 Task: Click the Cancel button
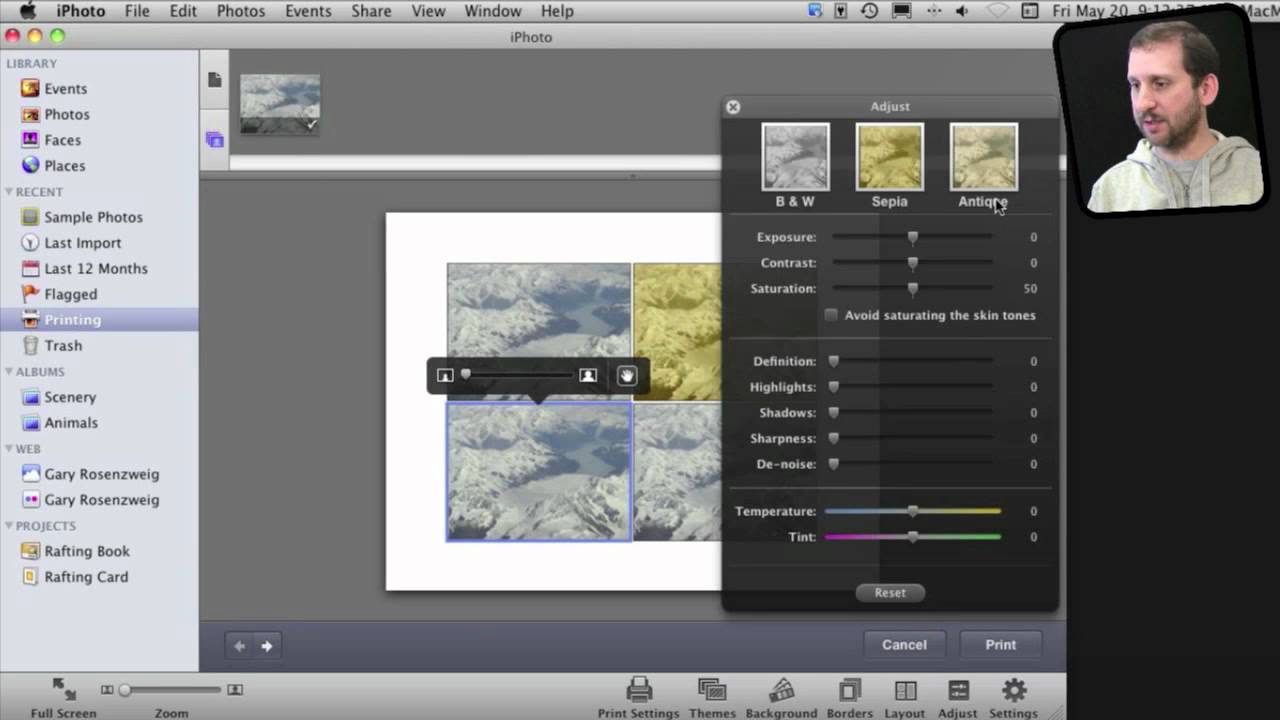tap(904, 645)
